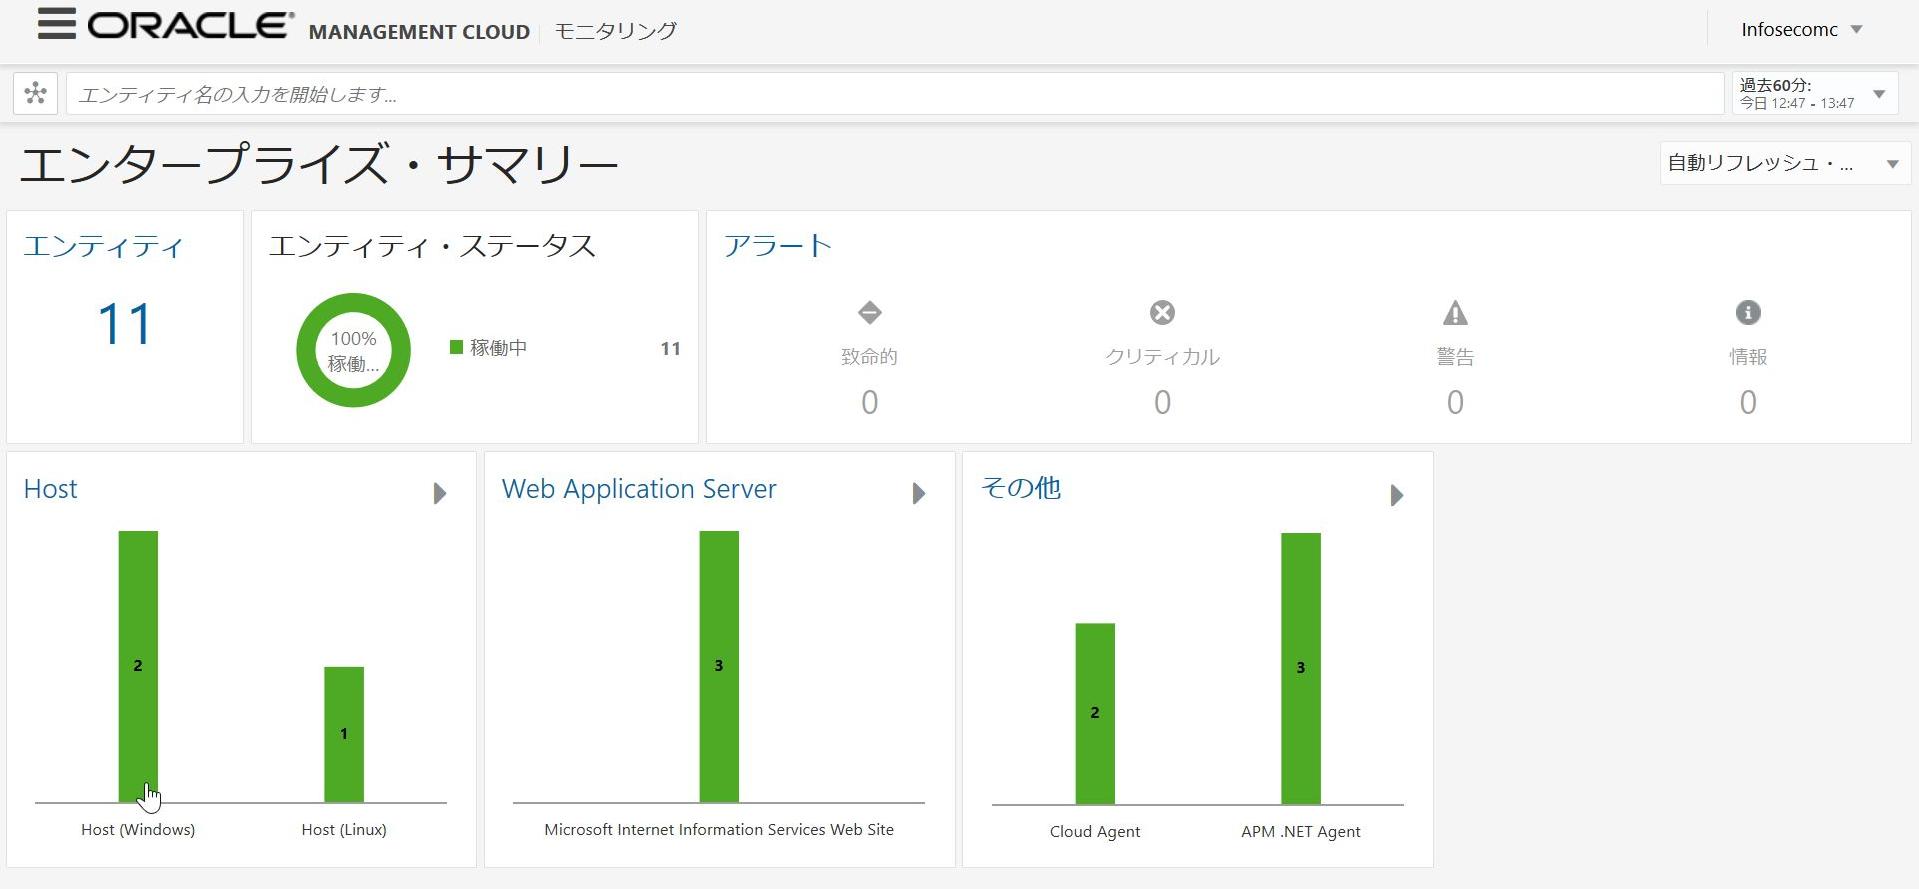Open the topology view icon beside search
The width and height of the screenshot is (1919, 889).
tap(35, 94)
